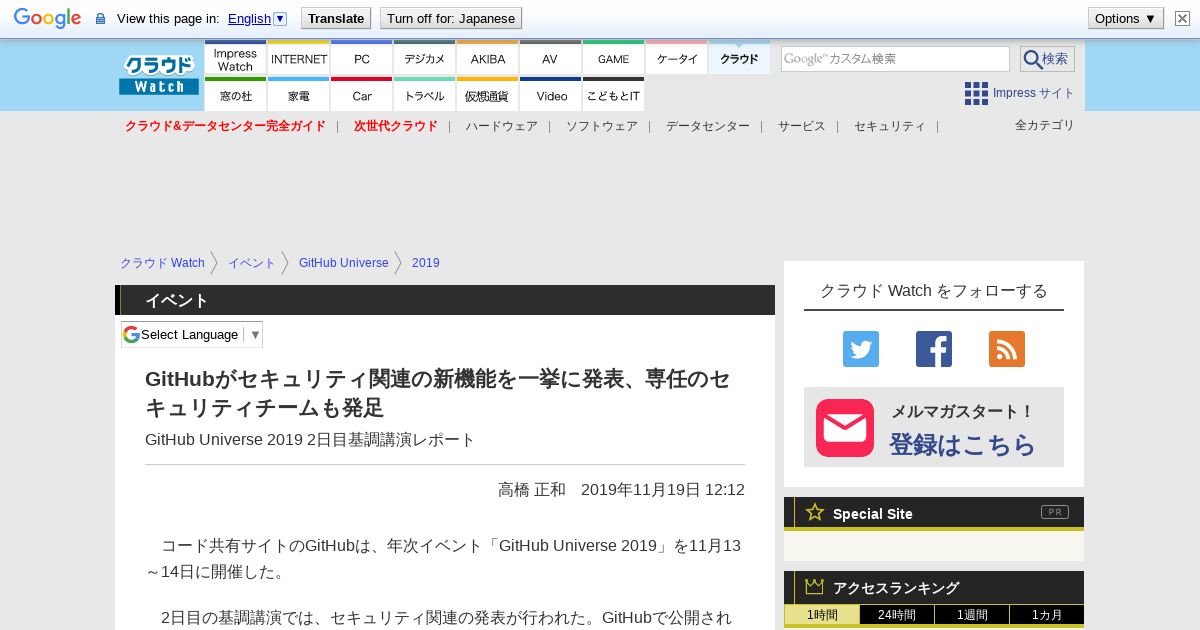Open the Impress site grid icon

[x=976, y=93]
